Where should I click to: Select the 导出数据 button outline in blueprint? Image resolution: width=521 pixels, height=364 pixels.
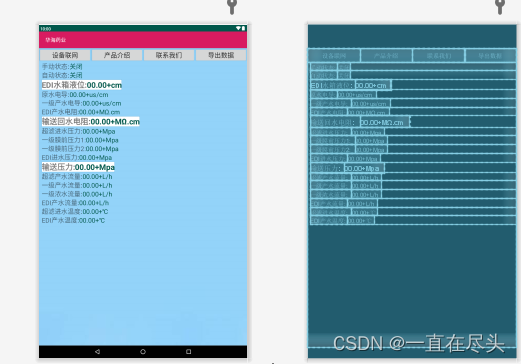[490, 56]
